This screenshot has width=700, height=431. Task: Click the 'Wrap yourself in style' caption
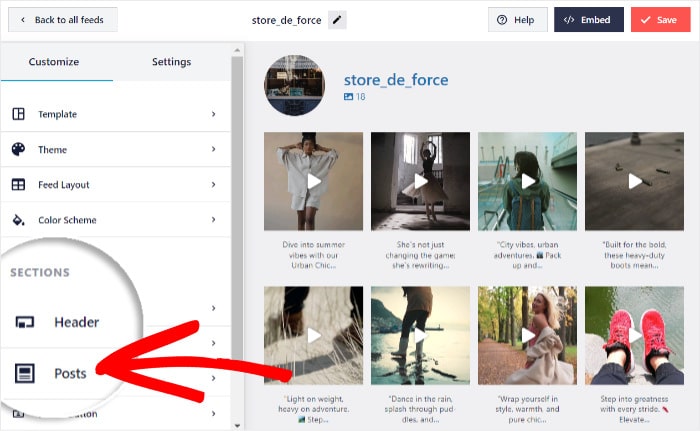click(527, 409)
